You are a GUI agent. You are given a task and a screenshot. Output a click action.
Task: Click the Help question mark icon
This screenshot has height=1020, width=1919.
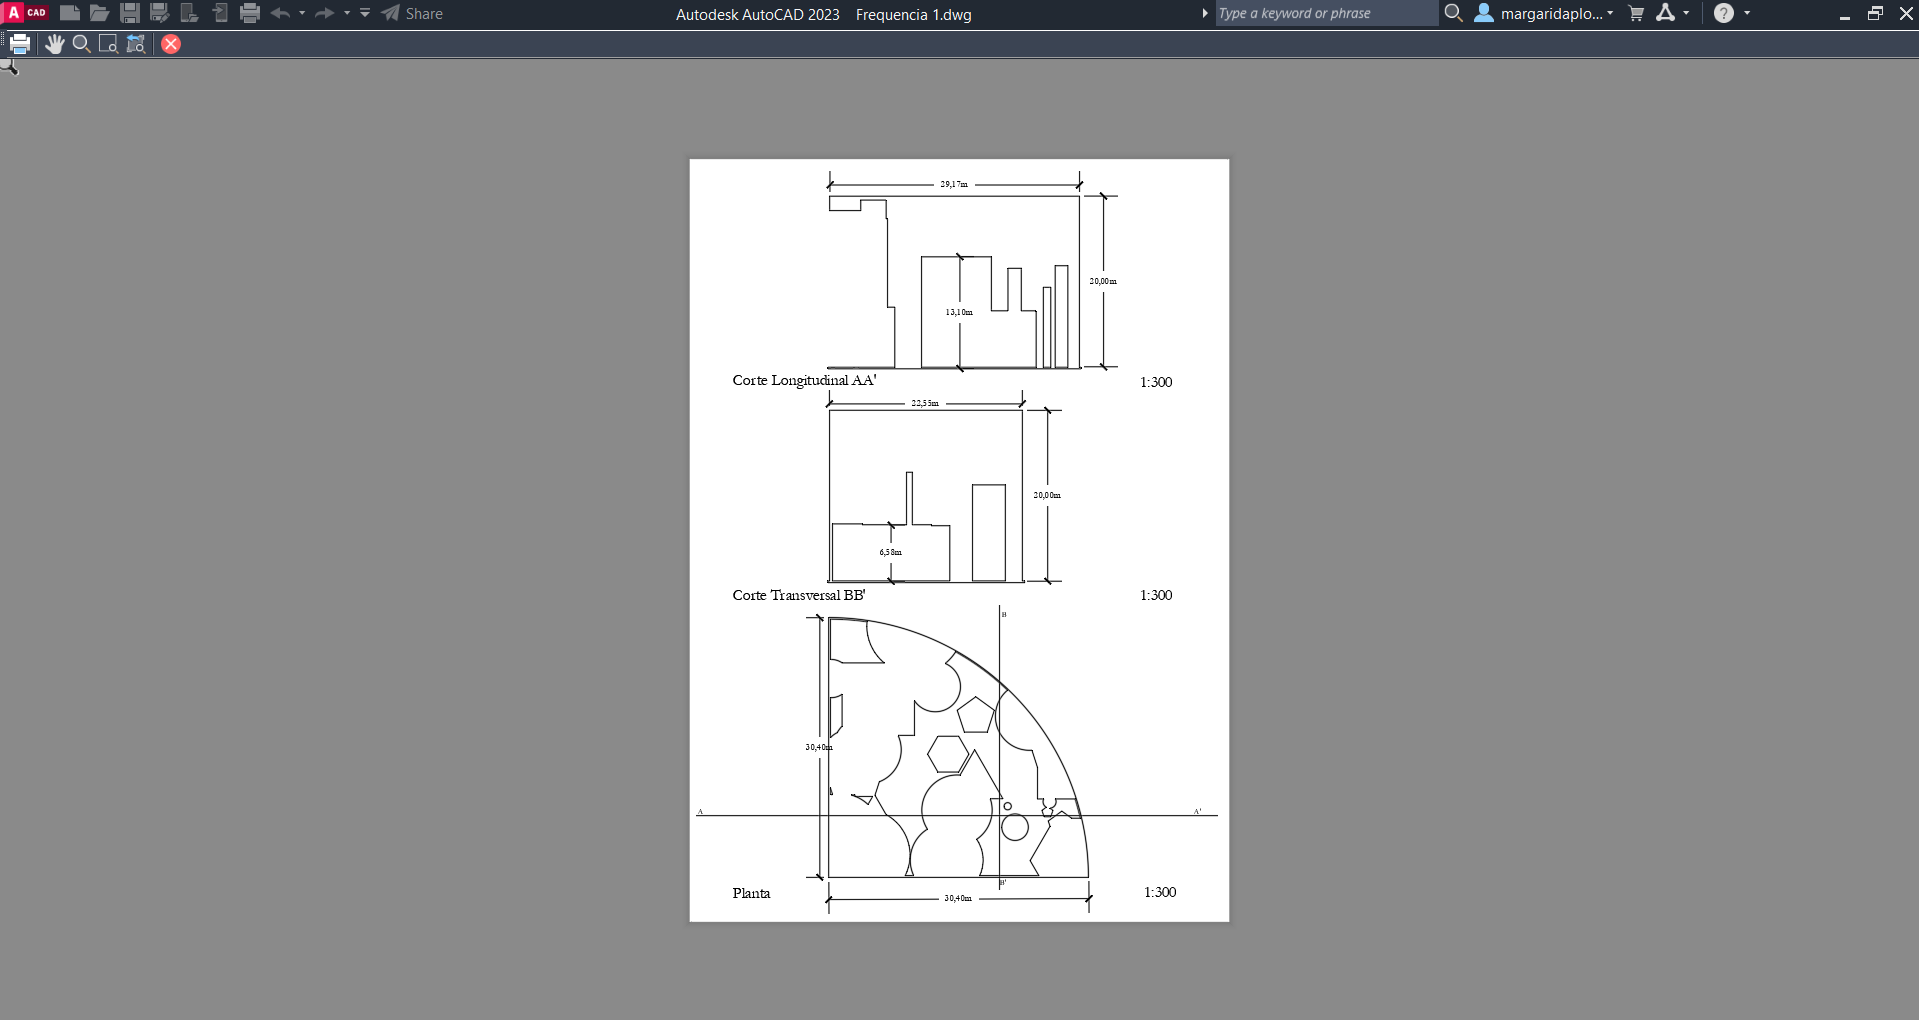[x=1724, y=13]
